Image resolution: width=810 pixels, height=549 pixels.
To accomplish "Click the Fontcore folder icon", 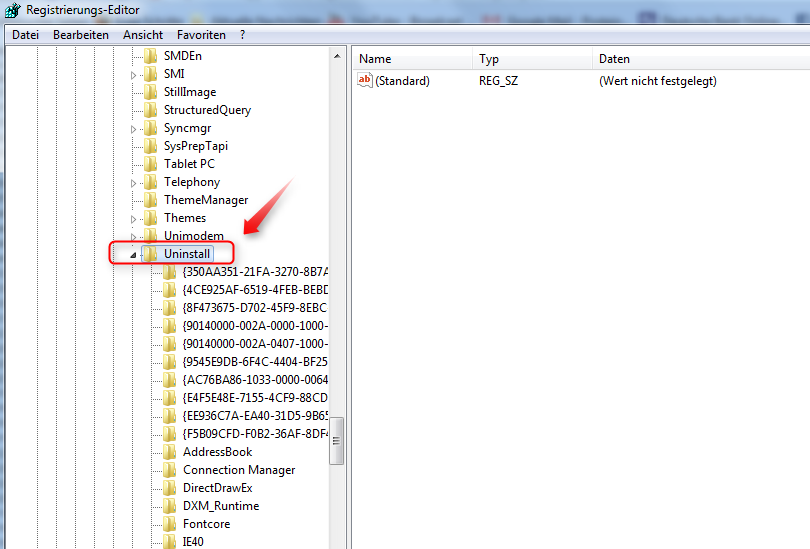I will click(169, 524).
